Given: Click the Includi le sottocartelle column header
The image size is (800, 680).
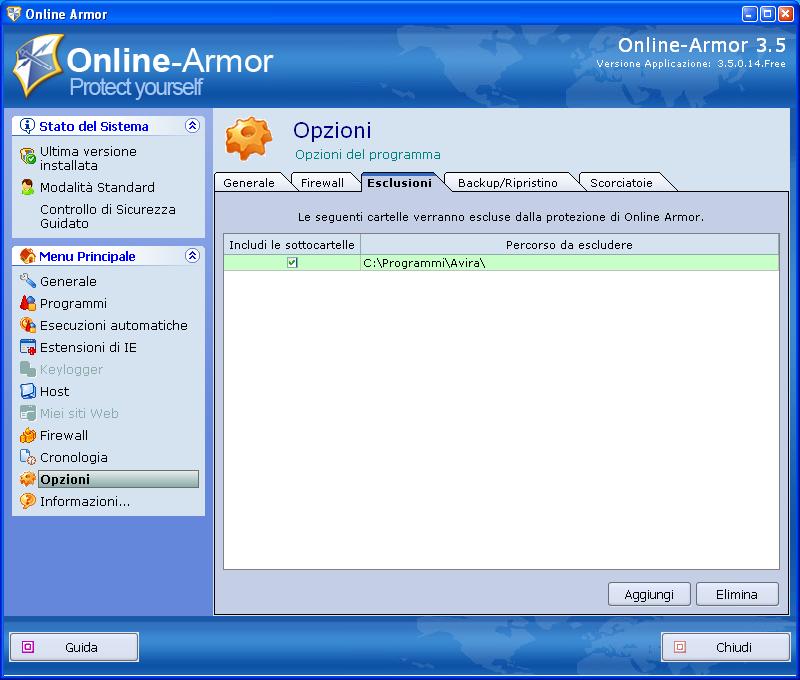Looking at the screenshot, I should click(292, 245).
